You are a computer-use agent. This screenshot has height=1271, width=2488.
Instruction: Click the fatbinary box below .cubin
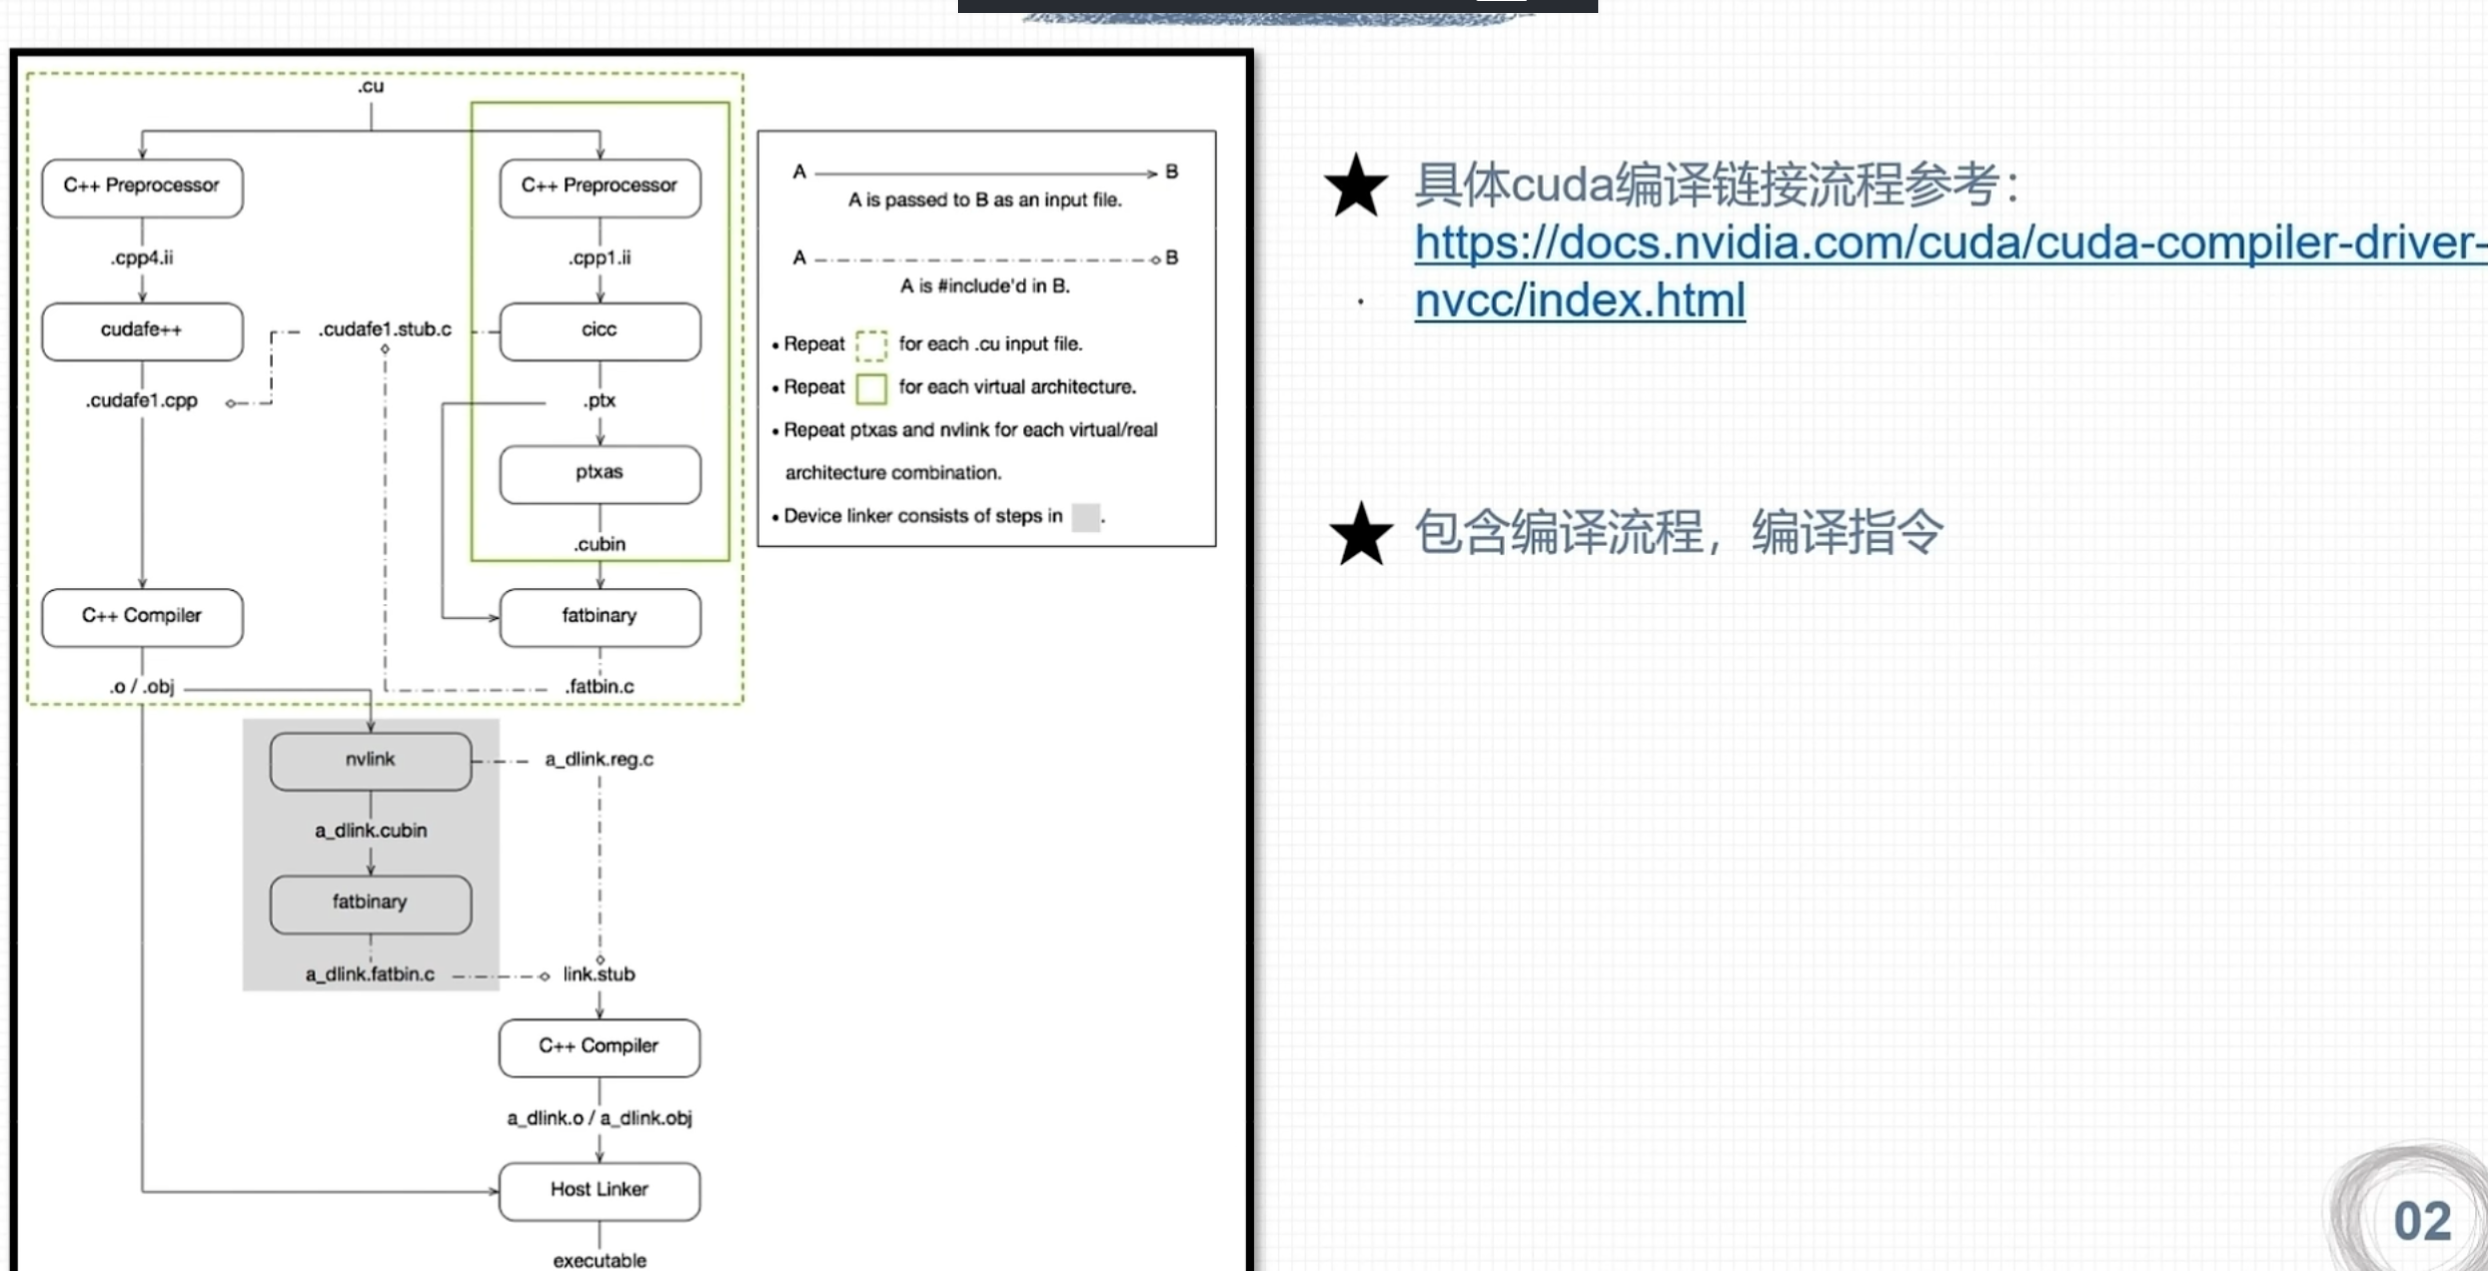[600, 617]
